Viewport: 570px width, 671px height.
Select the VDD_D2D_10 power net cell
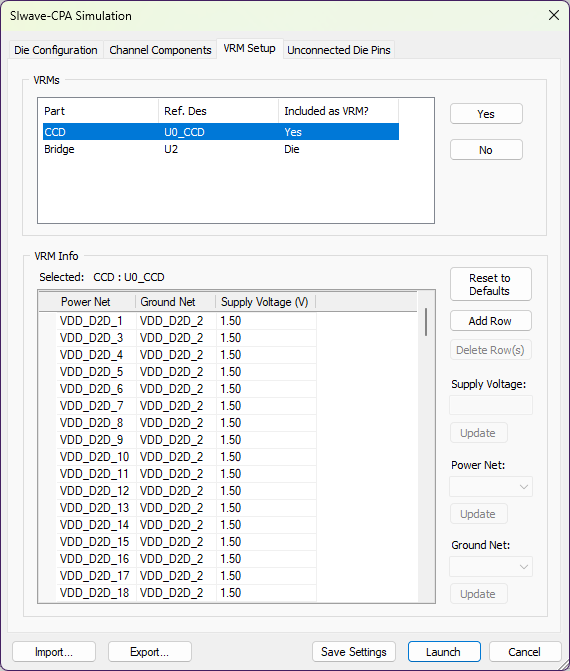click(96, 457)
